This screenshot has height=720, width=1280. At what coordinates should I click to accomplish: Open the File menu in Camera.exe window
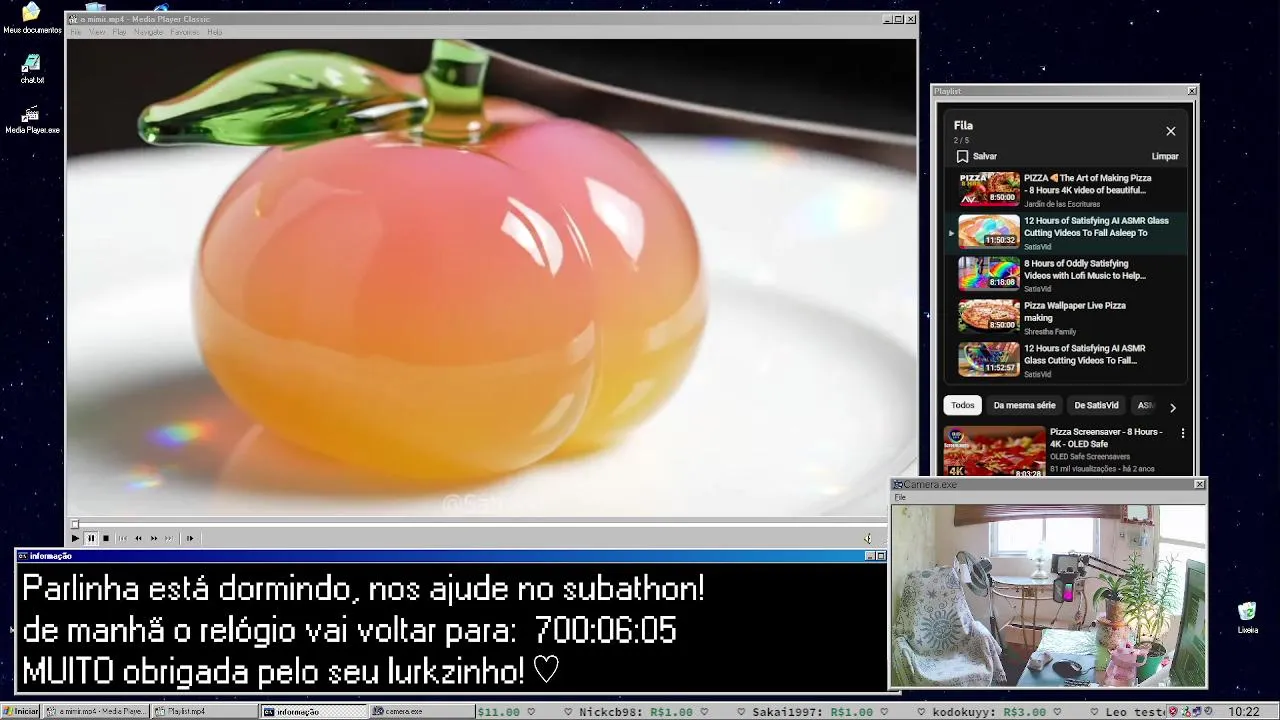coord(900,497)
